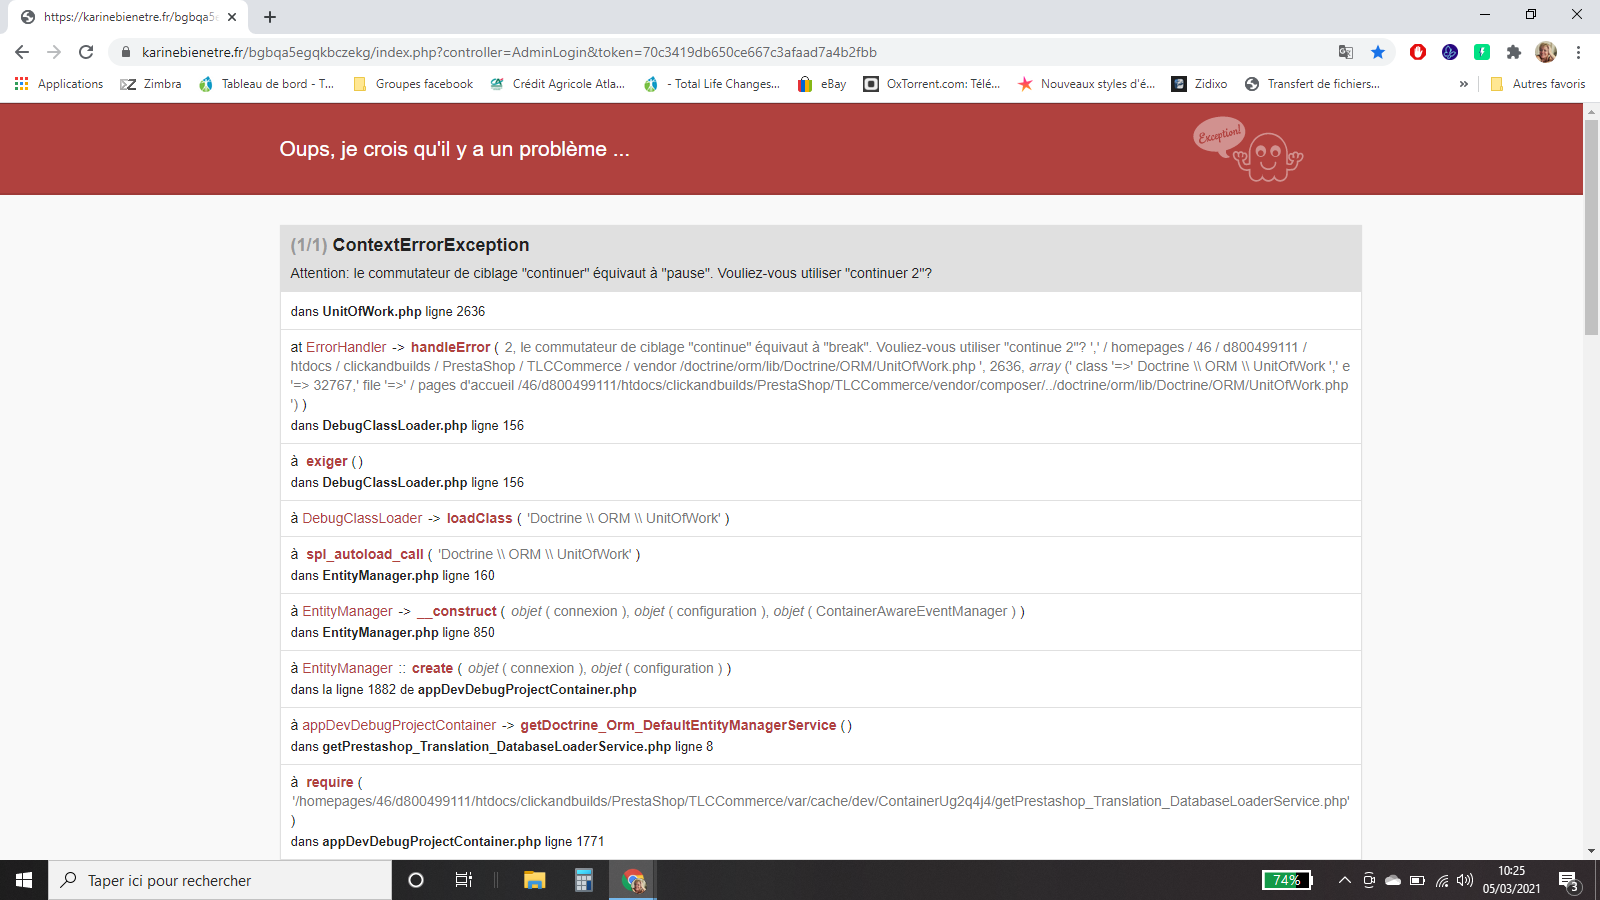This screenshot has width=1600, height=900.
Task: Open the Crédit Agricole bookmark
Action: (x=557, y=84)
